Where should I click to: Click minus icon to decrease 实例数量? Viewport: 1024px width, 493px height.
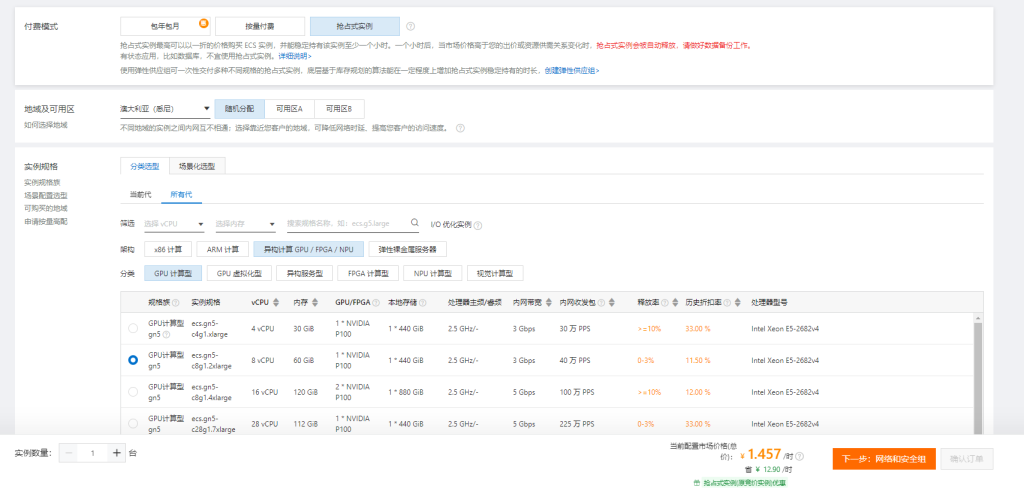pyautogui.click(x=69, y=453)
